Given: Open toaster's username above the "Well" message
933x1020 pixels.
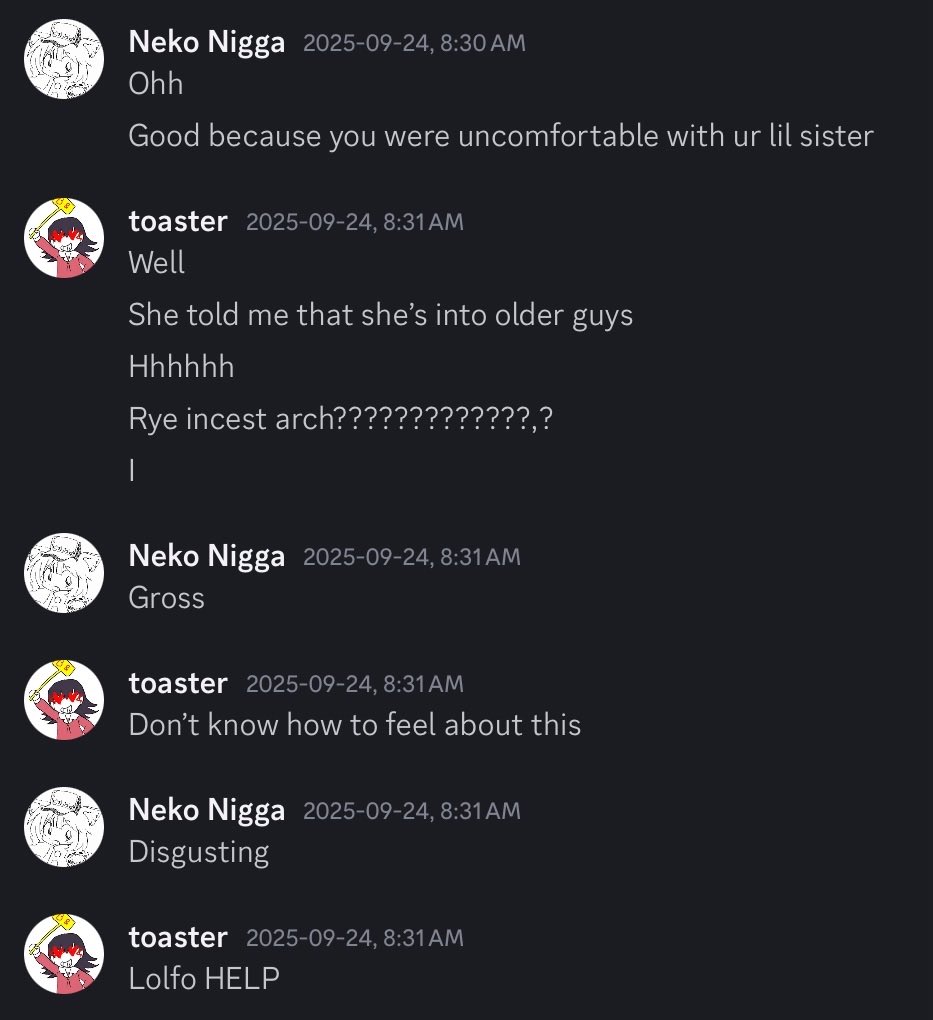Looking at the screenshot, I should pyautogui.click(x=178, y=221).
